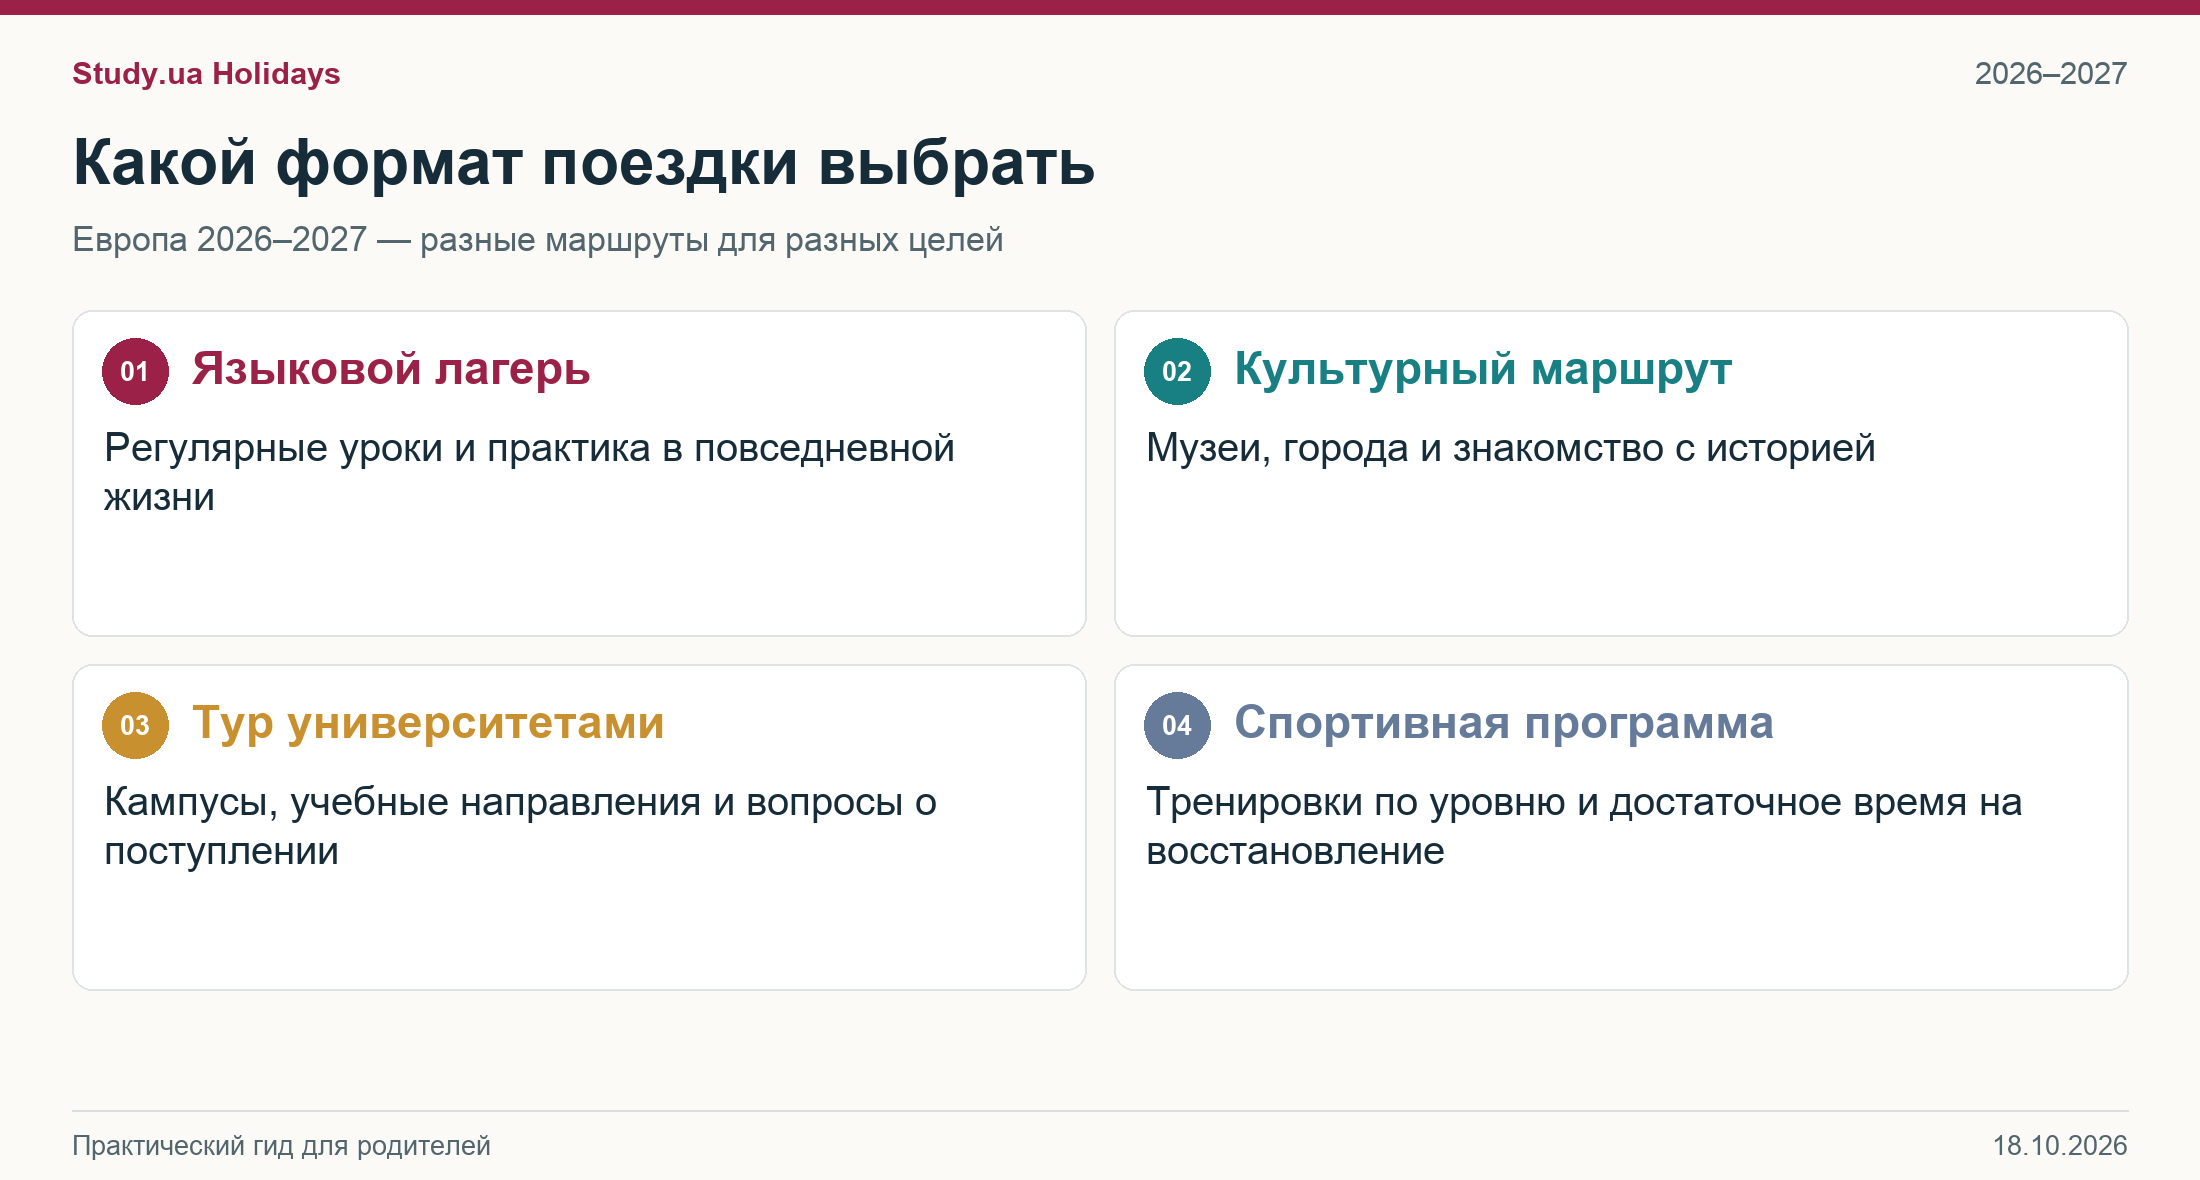Click the footer date 18.10.2026
This screenshot has width=2200, height=1180.
click(2060, 1146)
